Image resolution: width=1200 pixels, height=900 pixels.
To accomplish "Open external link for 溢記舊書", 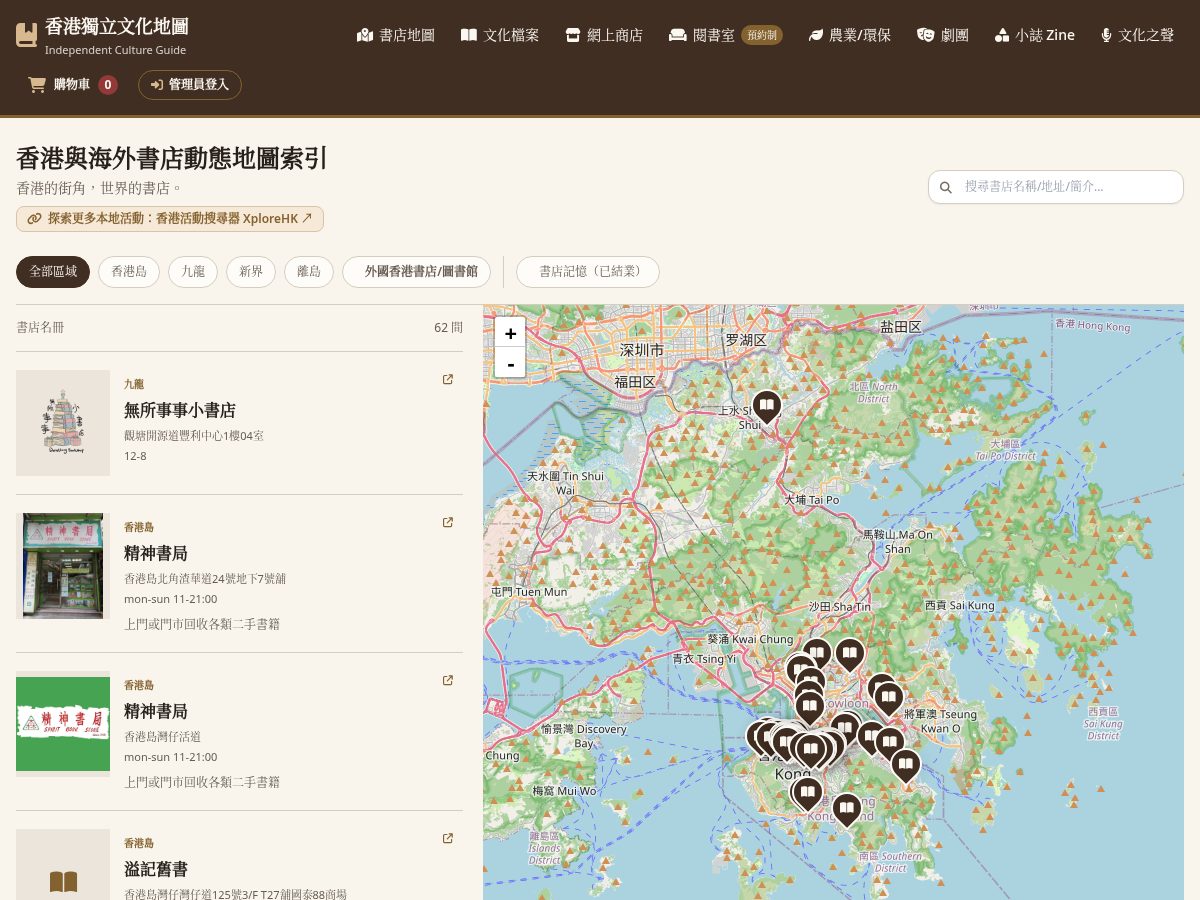I will (x=448, y=838).
